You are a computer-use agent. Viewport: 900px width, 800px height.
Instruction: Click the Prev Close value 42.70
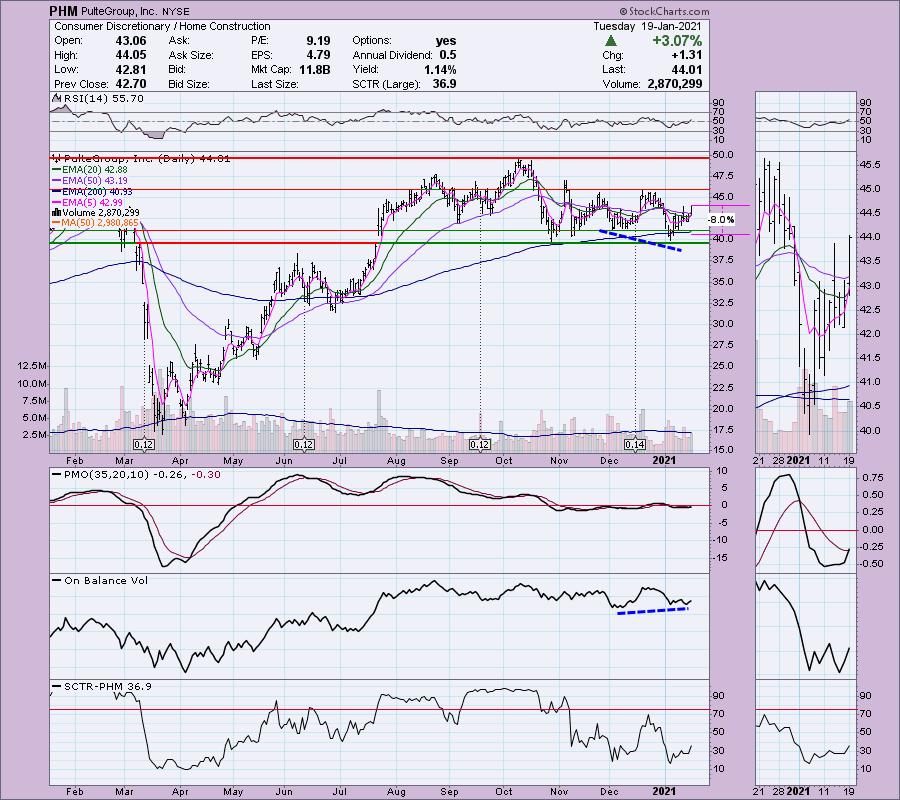[131, 84]
